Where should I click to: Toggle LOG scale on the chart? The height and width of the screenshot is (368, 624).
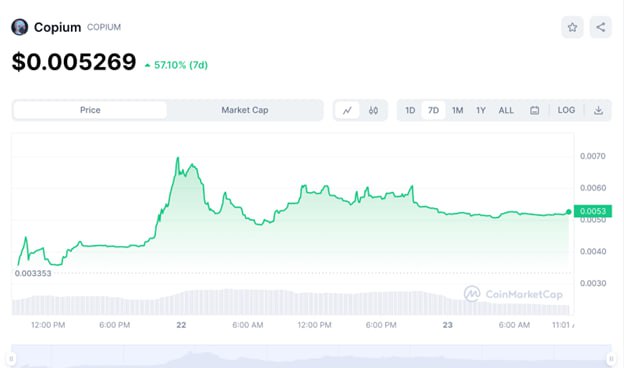click(566, 110)
